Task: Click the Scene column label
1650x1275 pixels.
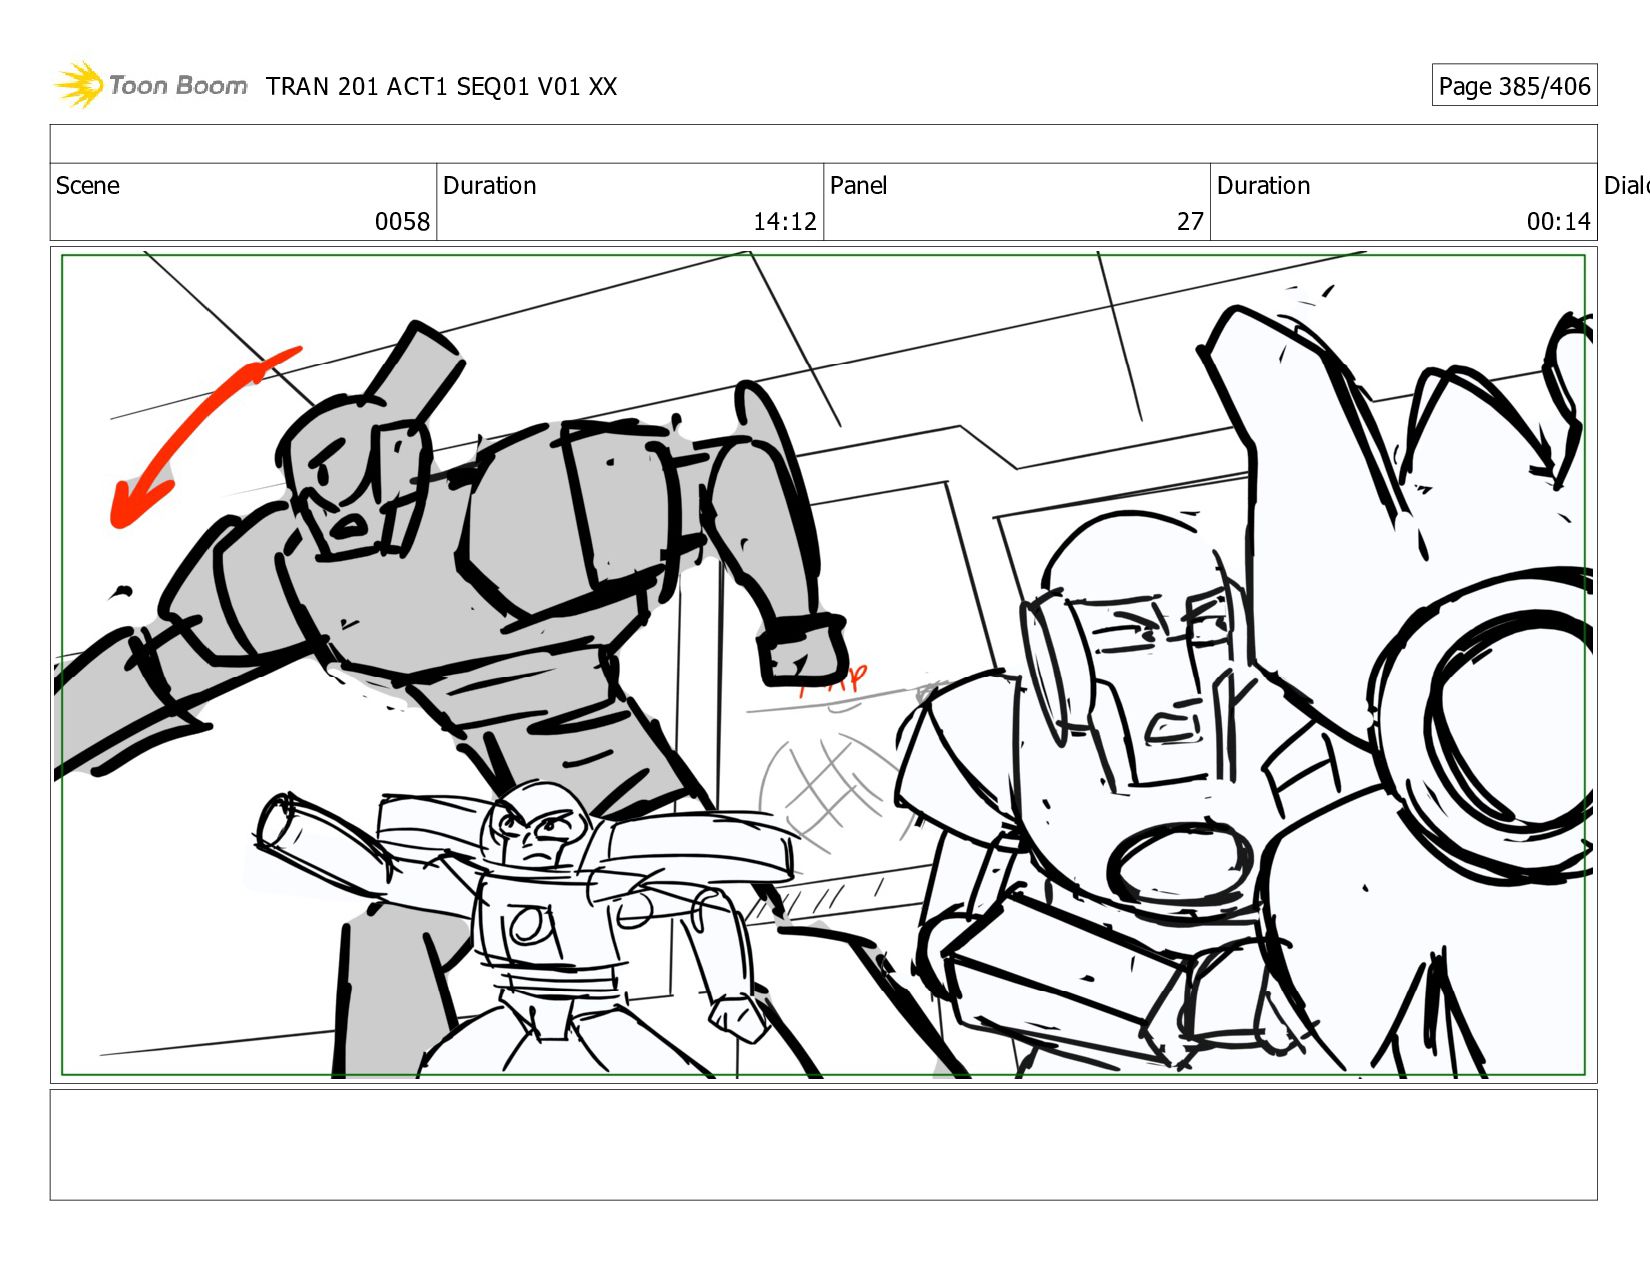Action: click(x=88, y=186)
